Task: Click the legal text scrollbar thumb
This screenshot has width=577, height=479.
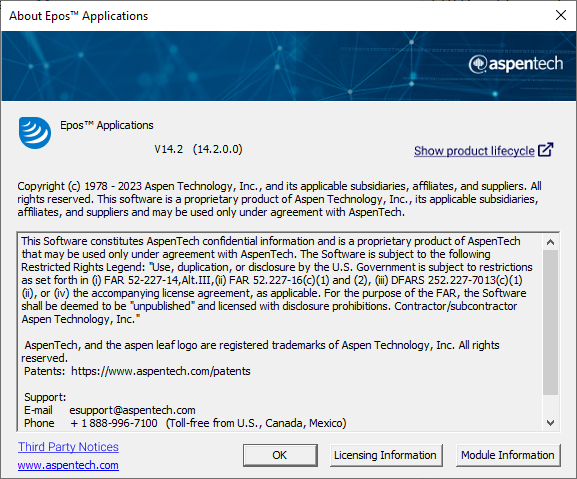Action: [x=551, y=323]
